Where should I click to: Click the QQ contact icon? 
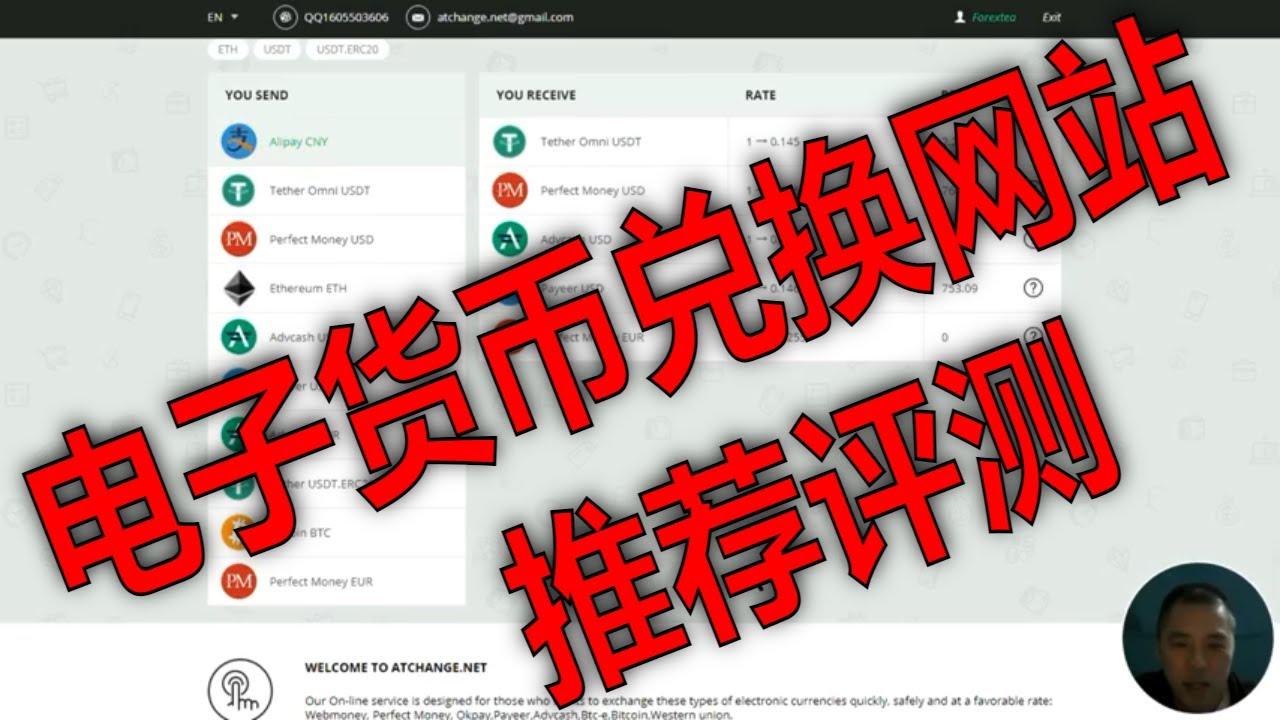click(x=285, y=17)
